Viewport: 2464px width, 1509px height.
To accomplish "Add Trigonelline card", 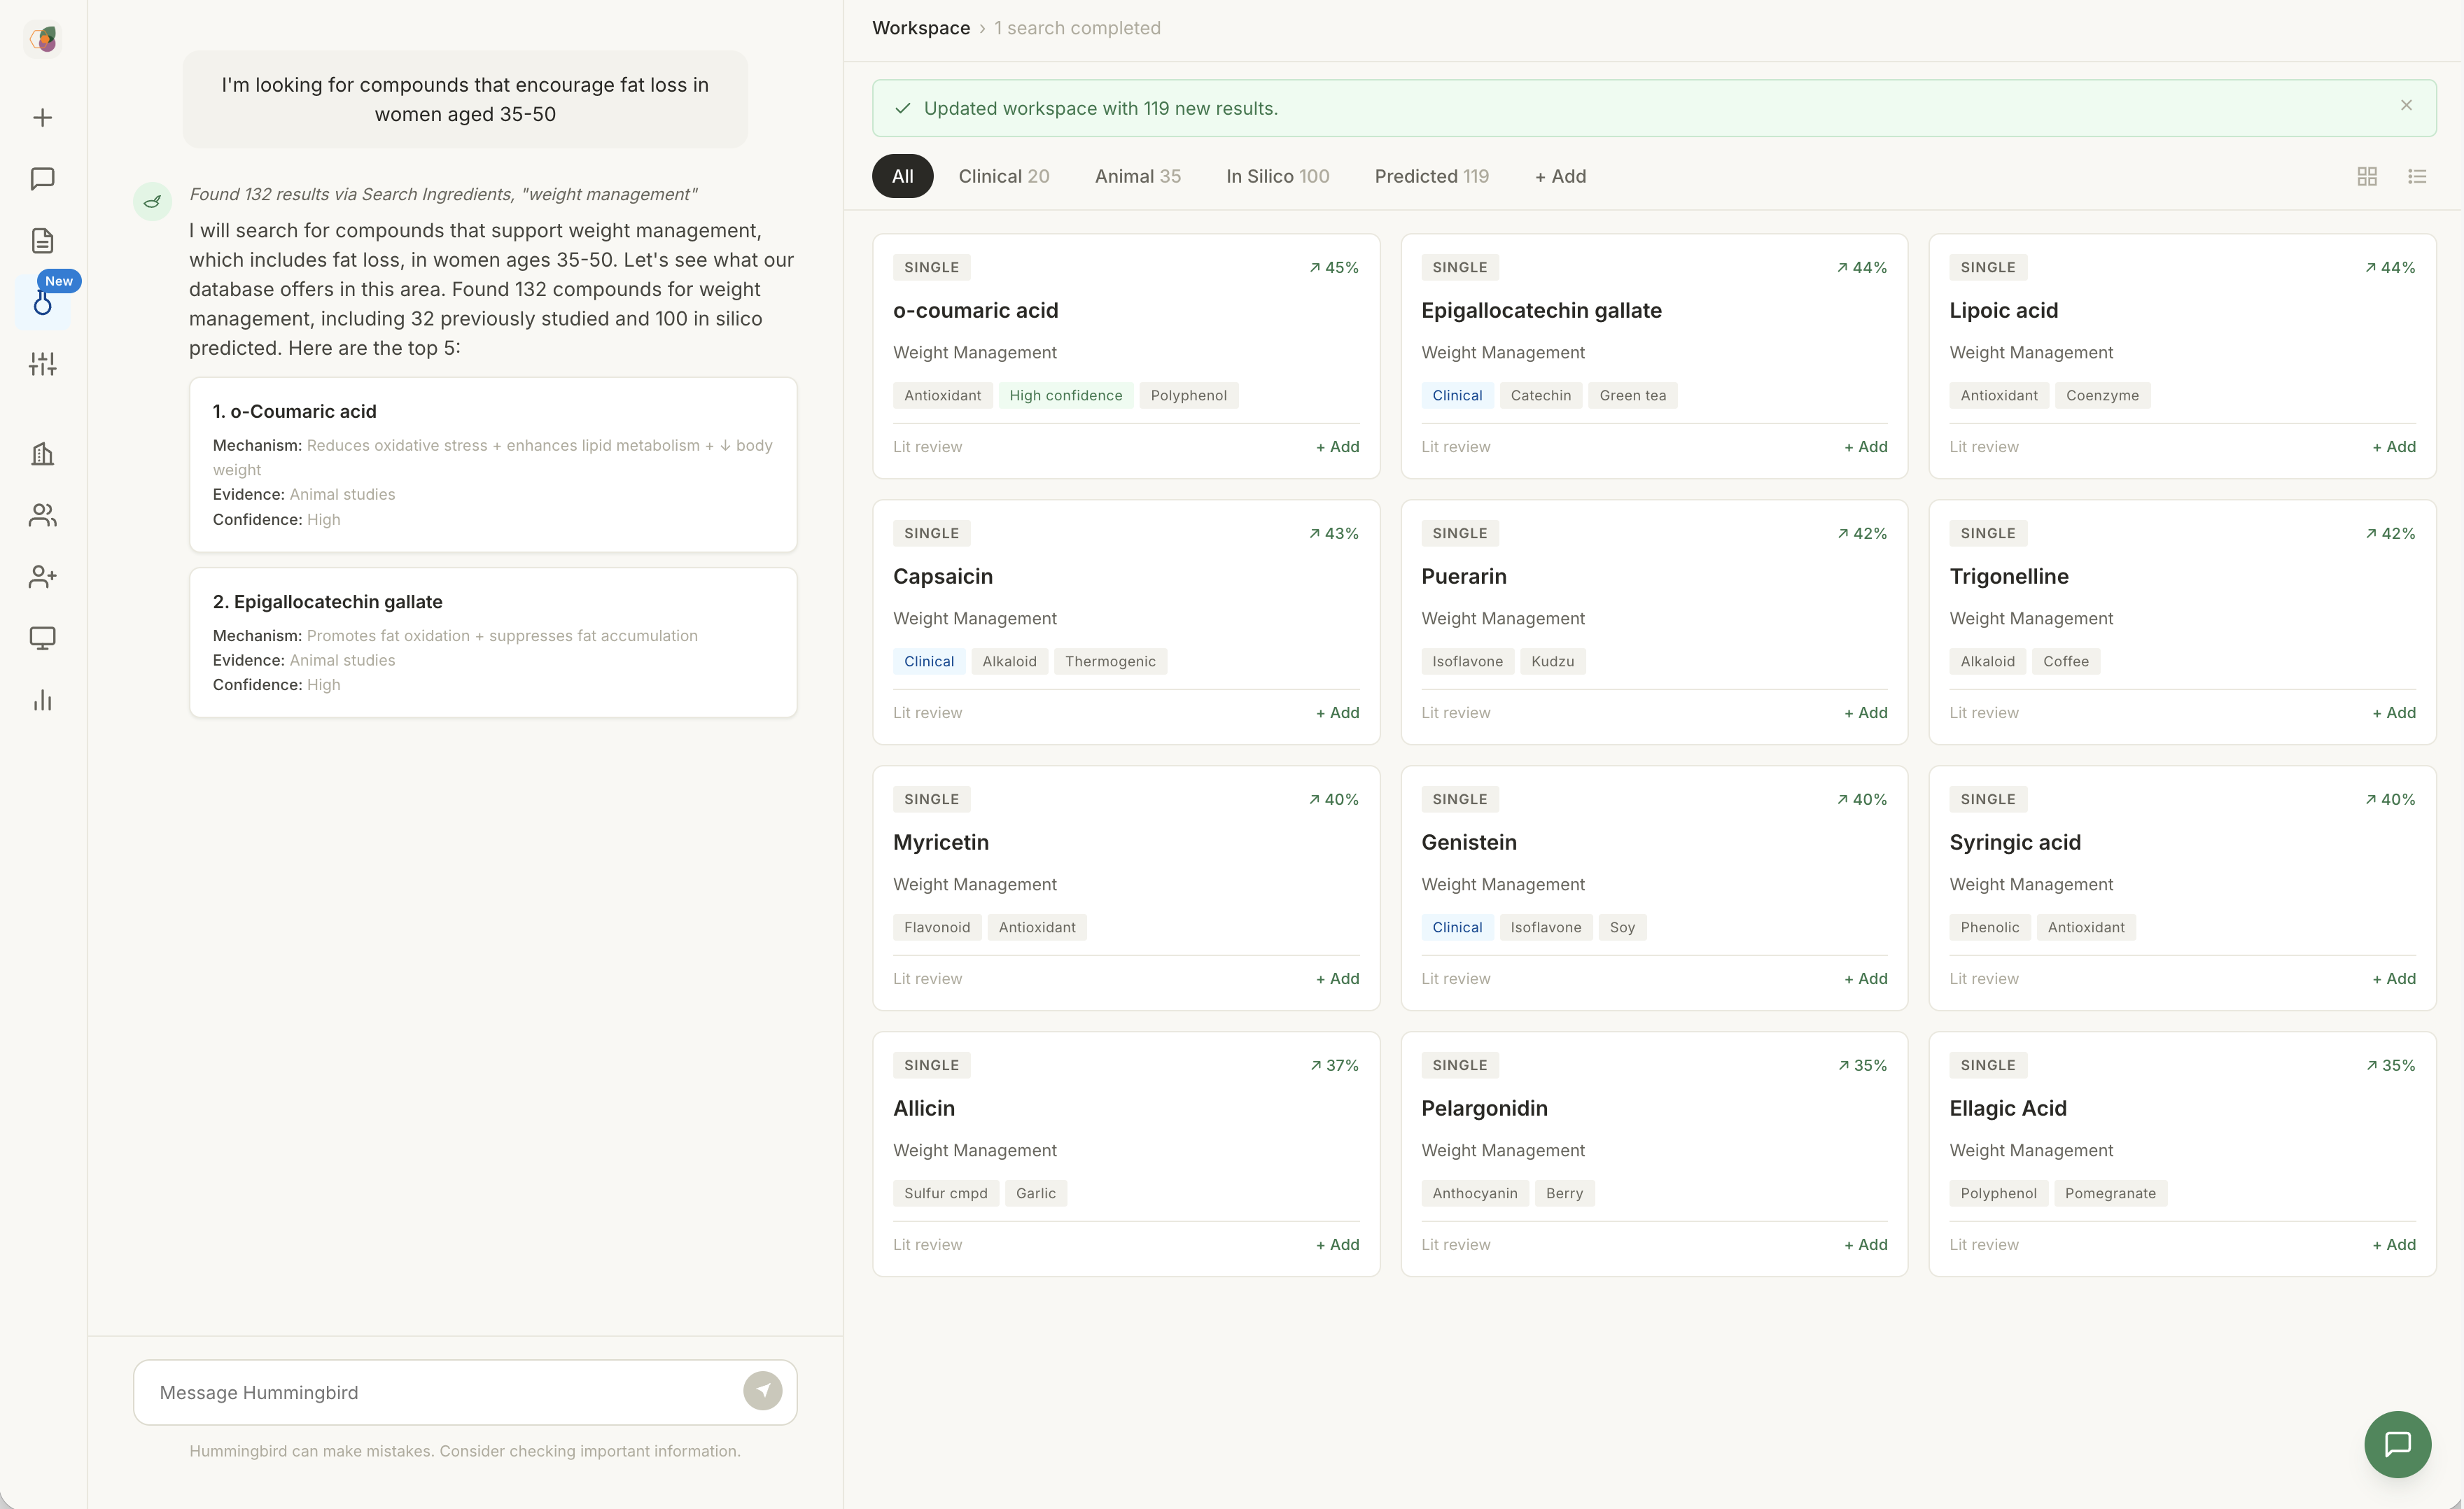I will click(2393, 713).
